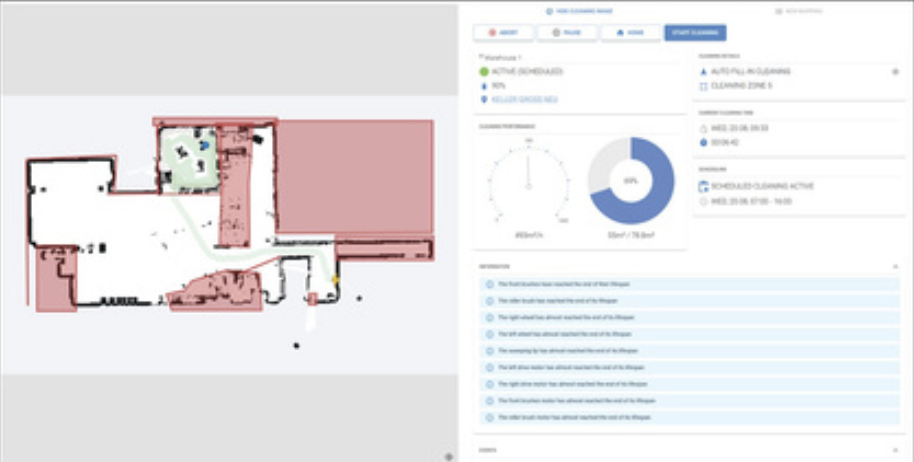Click the Cleaning Zone 5 icon

pos(704,85)
